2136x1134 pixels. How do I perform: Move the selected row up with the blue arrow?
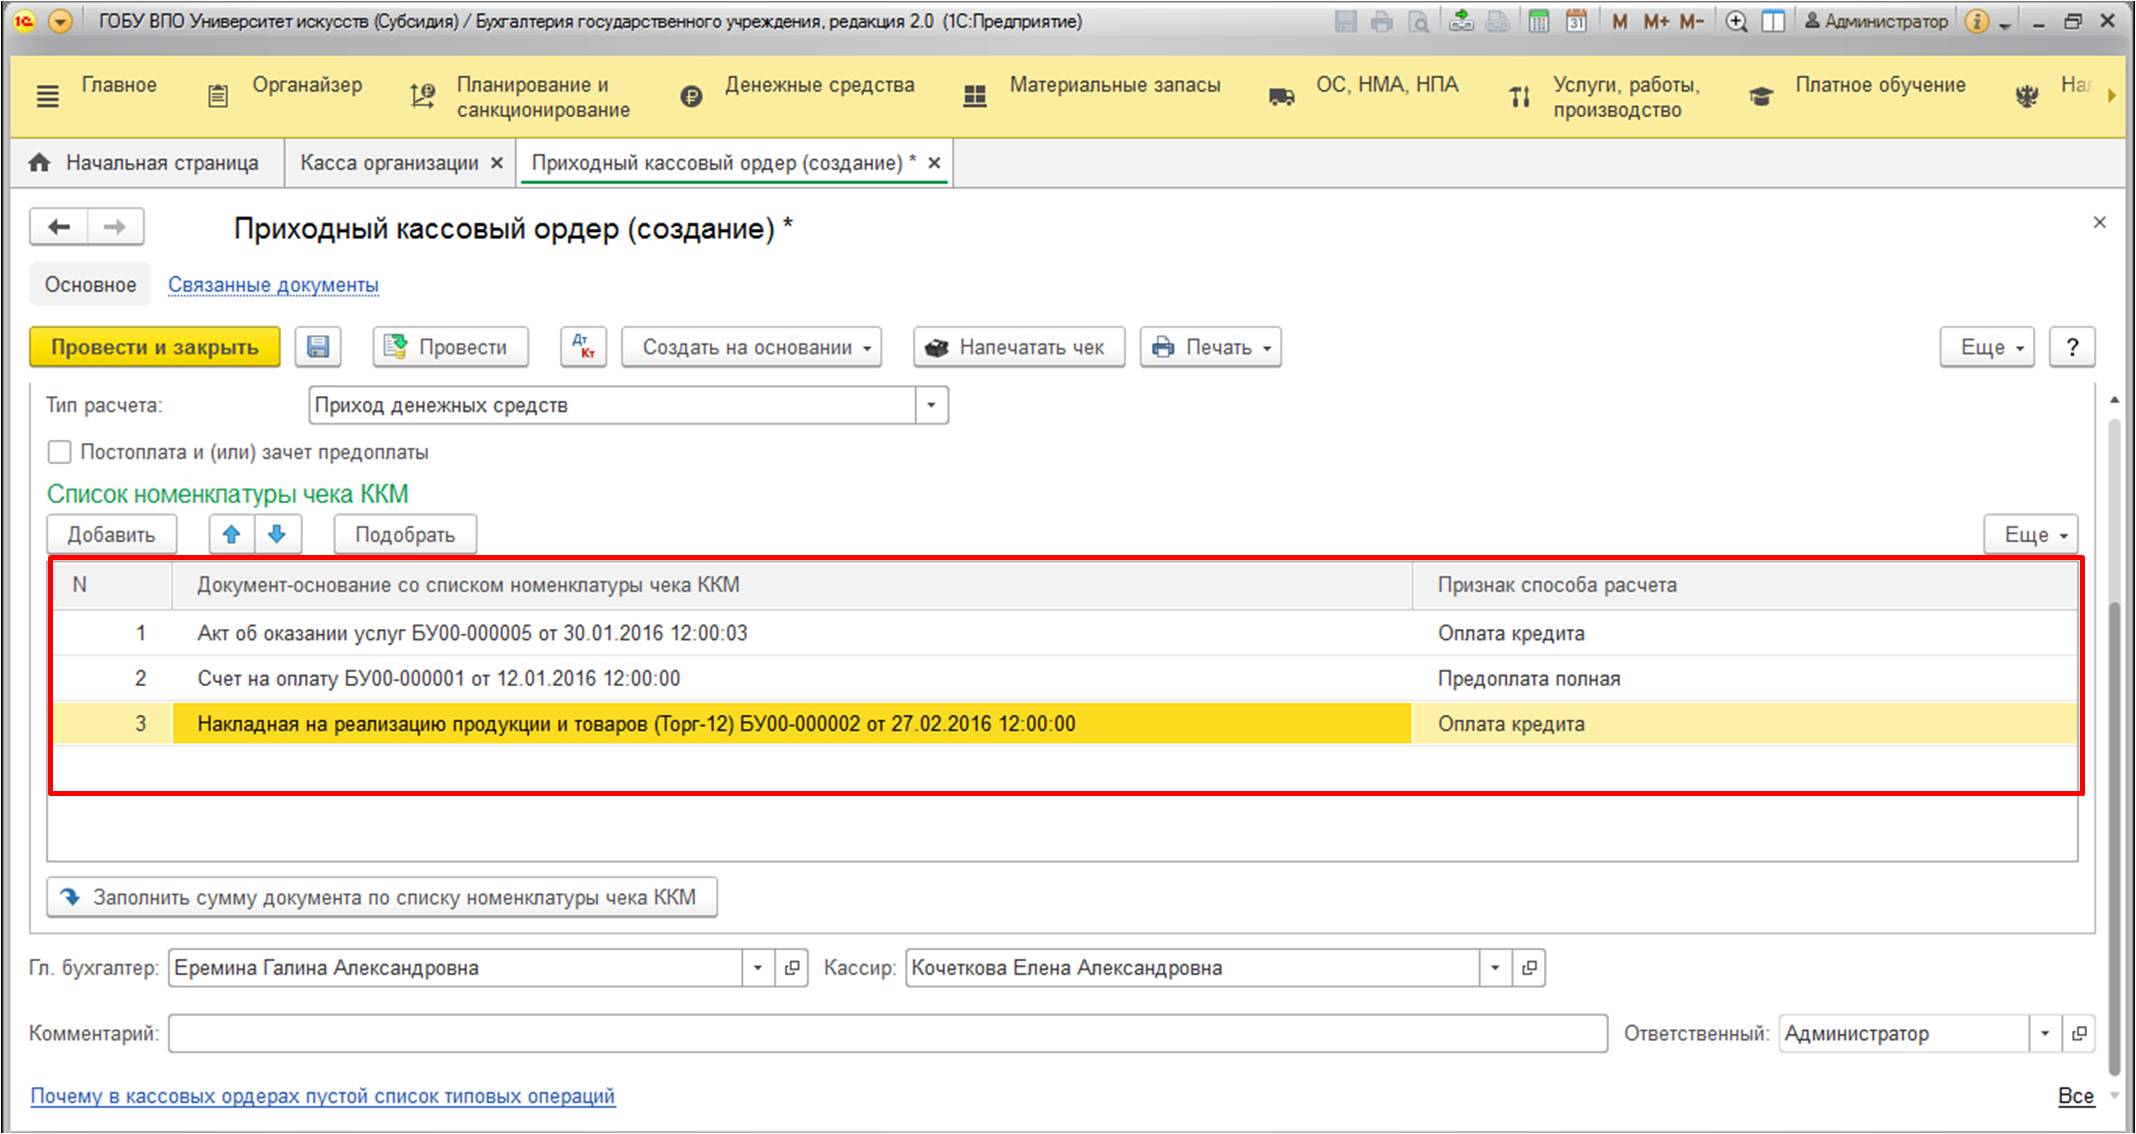tap(231, 534)
